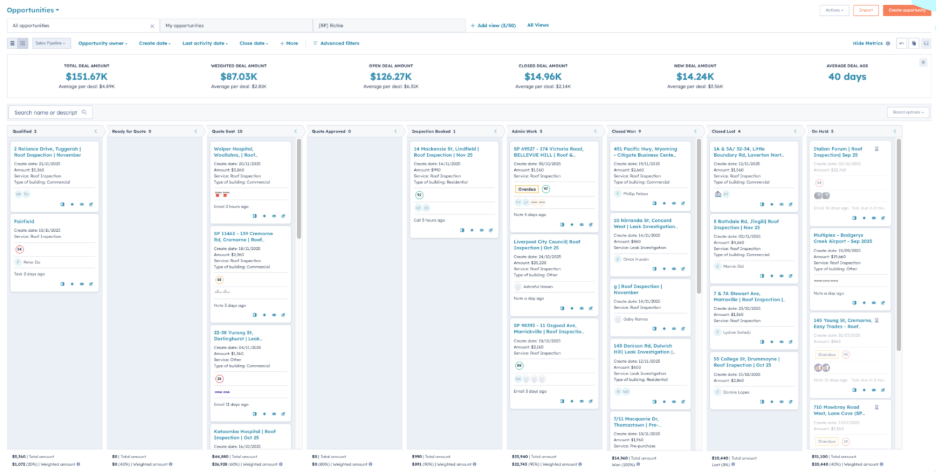936x474 pixels.
Task: Open preview icon on SP 69527 card
Action: point(562,224)
